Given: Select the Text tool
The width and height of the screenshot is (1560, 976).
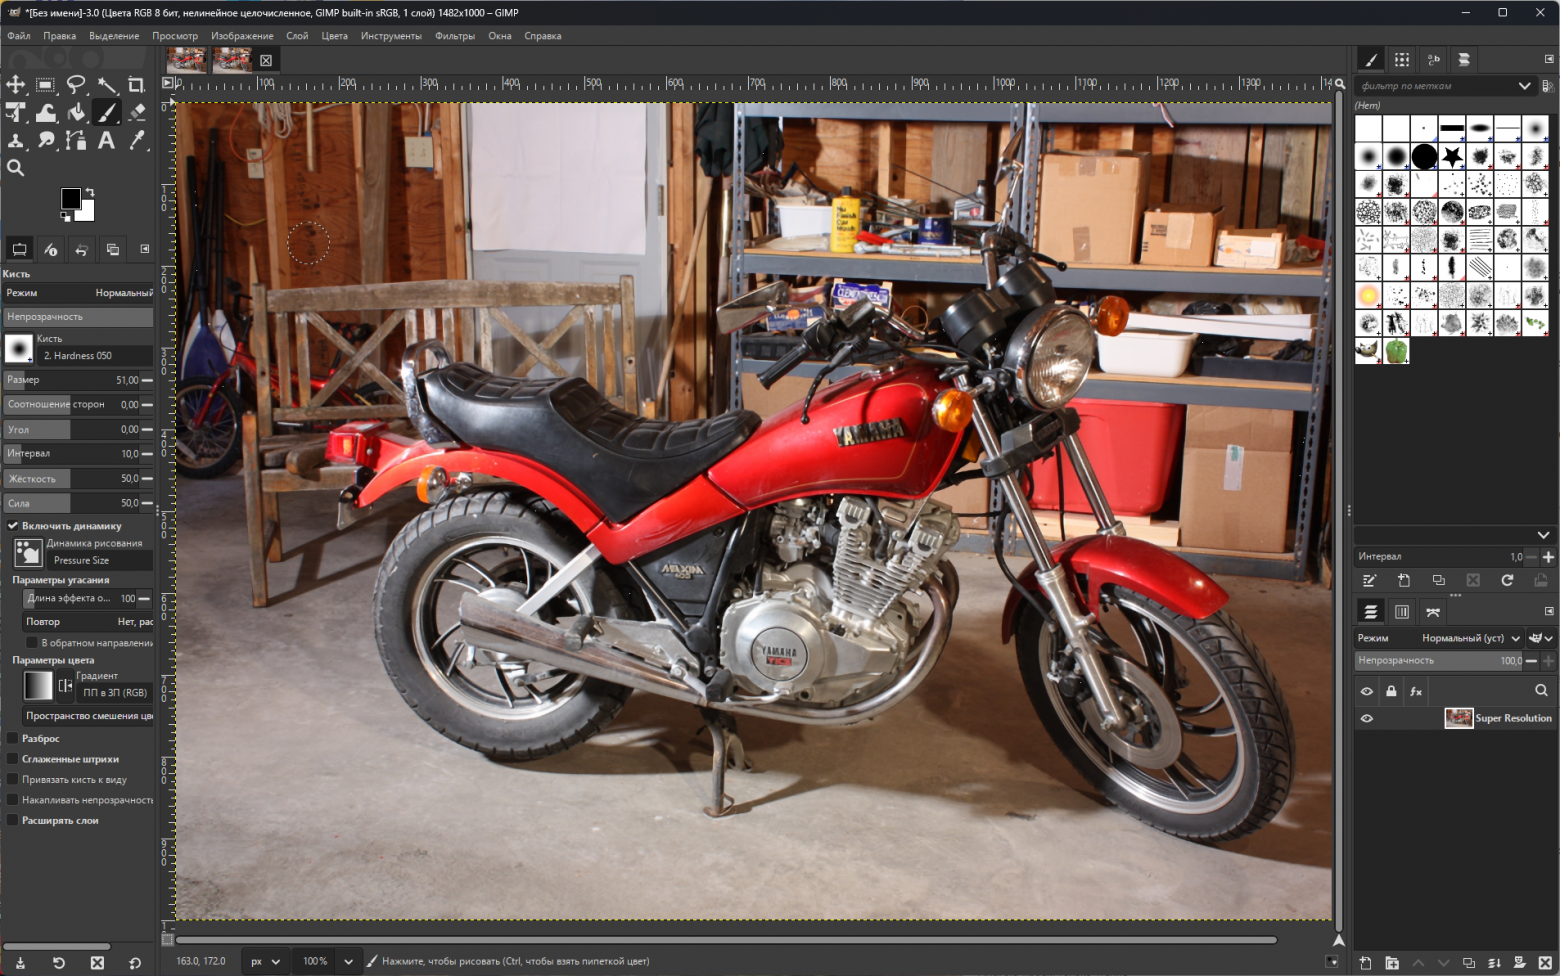Looking at the screenshot, I should tap(107, 140).
